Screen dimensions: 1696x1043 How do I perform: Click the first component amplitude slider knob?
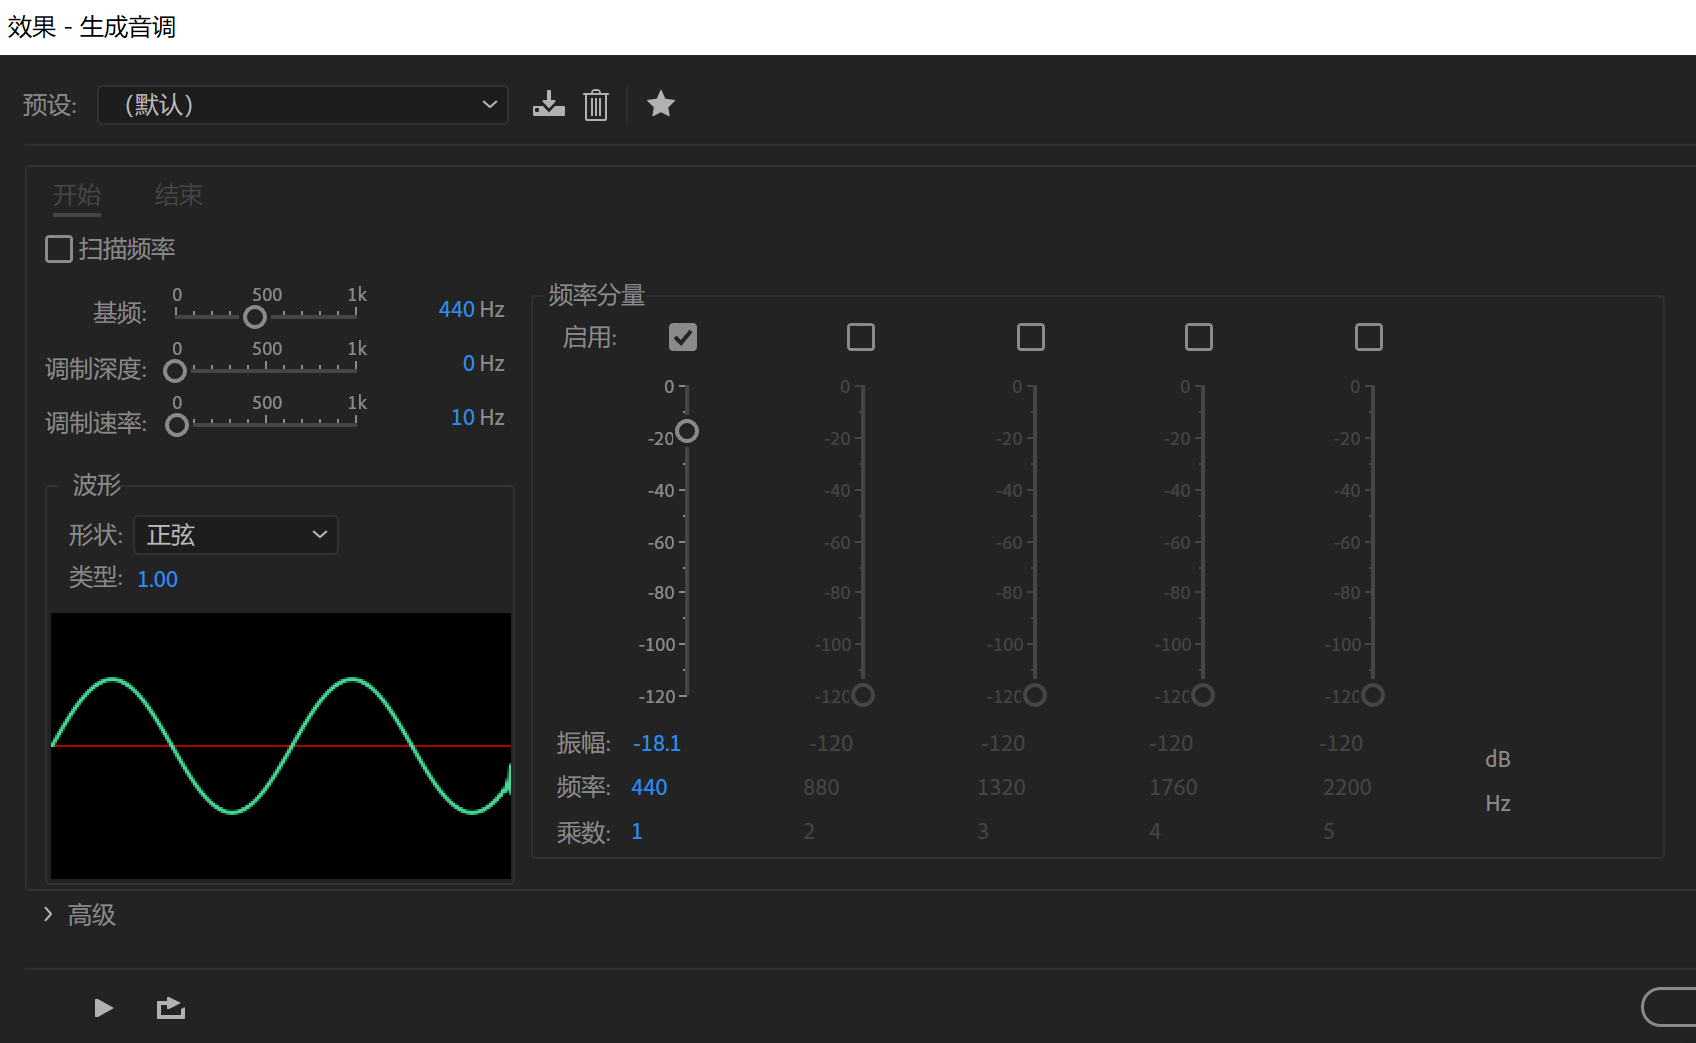tap(687, 431)
